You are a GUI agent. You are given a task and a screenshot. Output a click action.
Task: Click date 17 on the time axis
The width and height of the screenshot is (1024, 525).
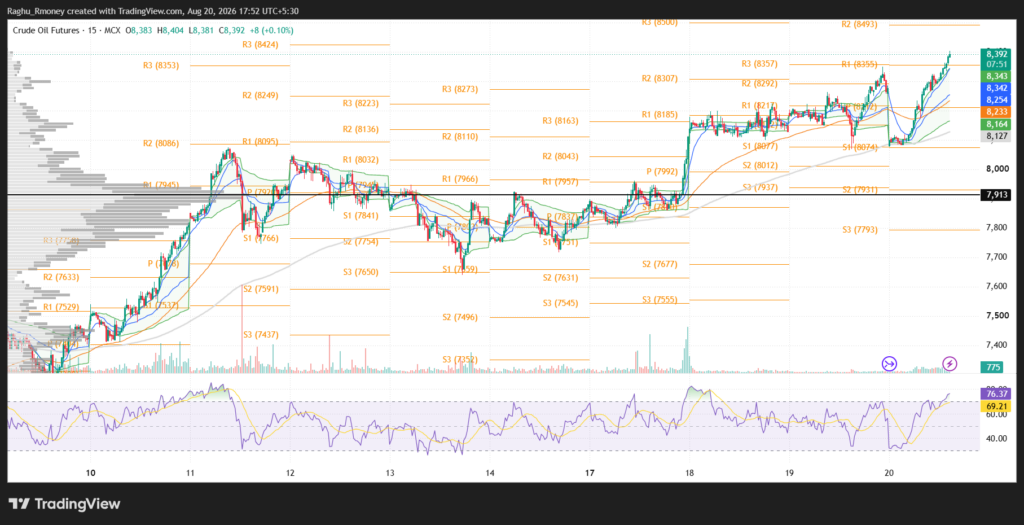click(x=589, y=473)
